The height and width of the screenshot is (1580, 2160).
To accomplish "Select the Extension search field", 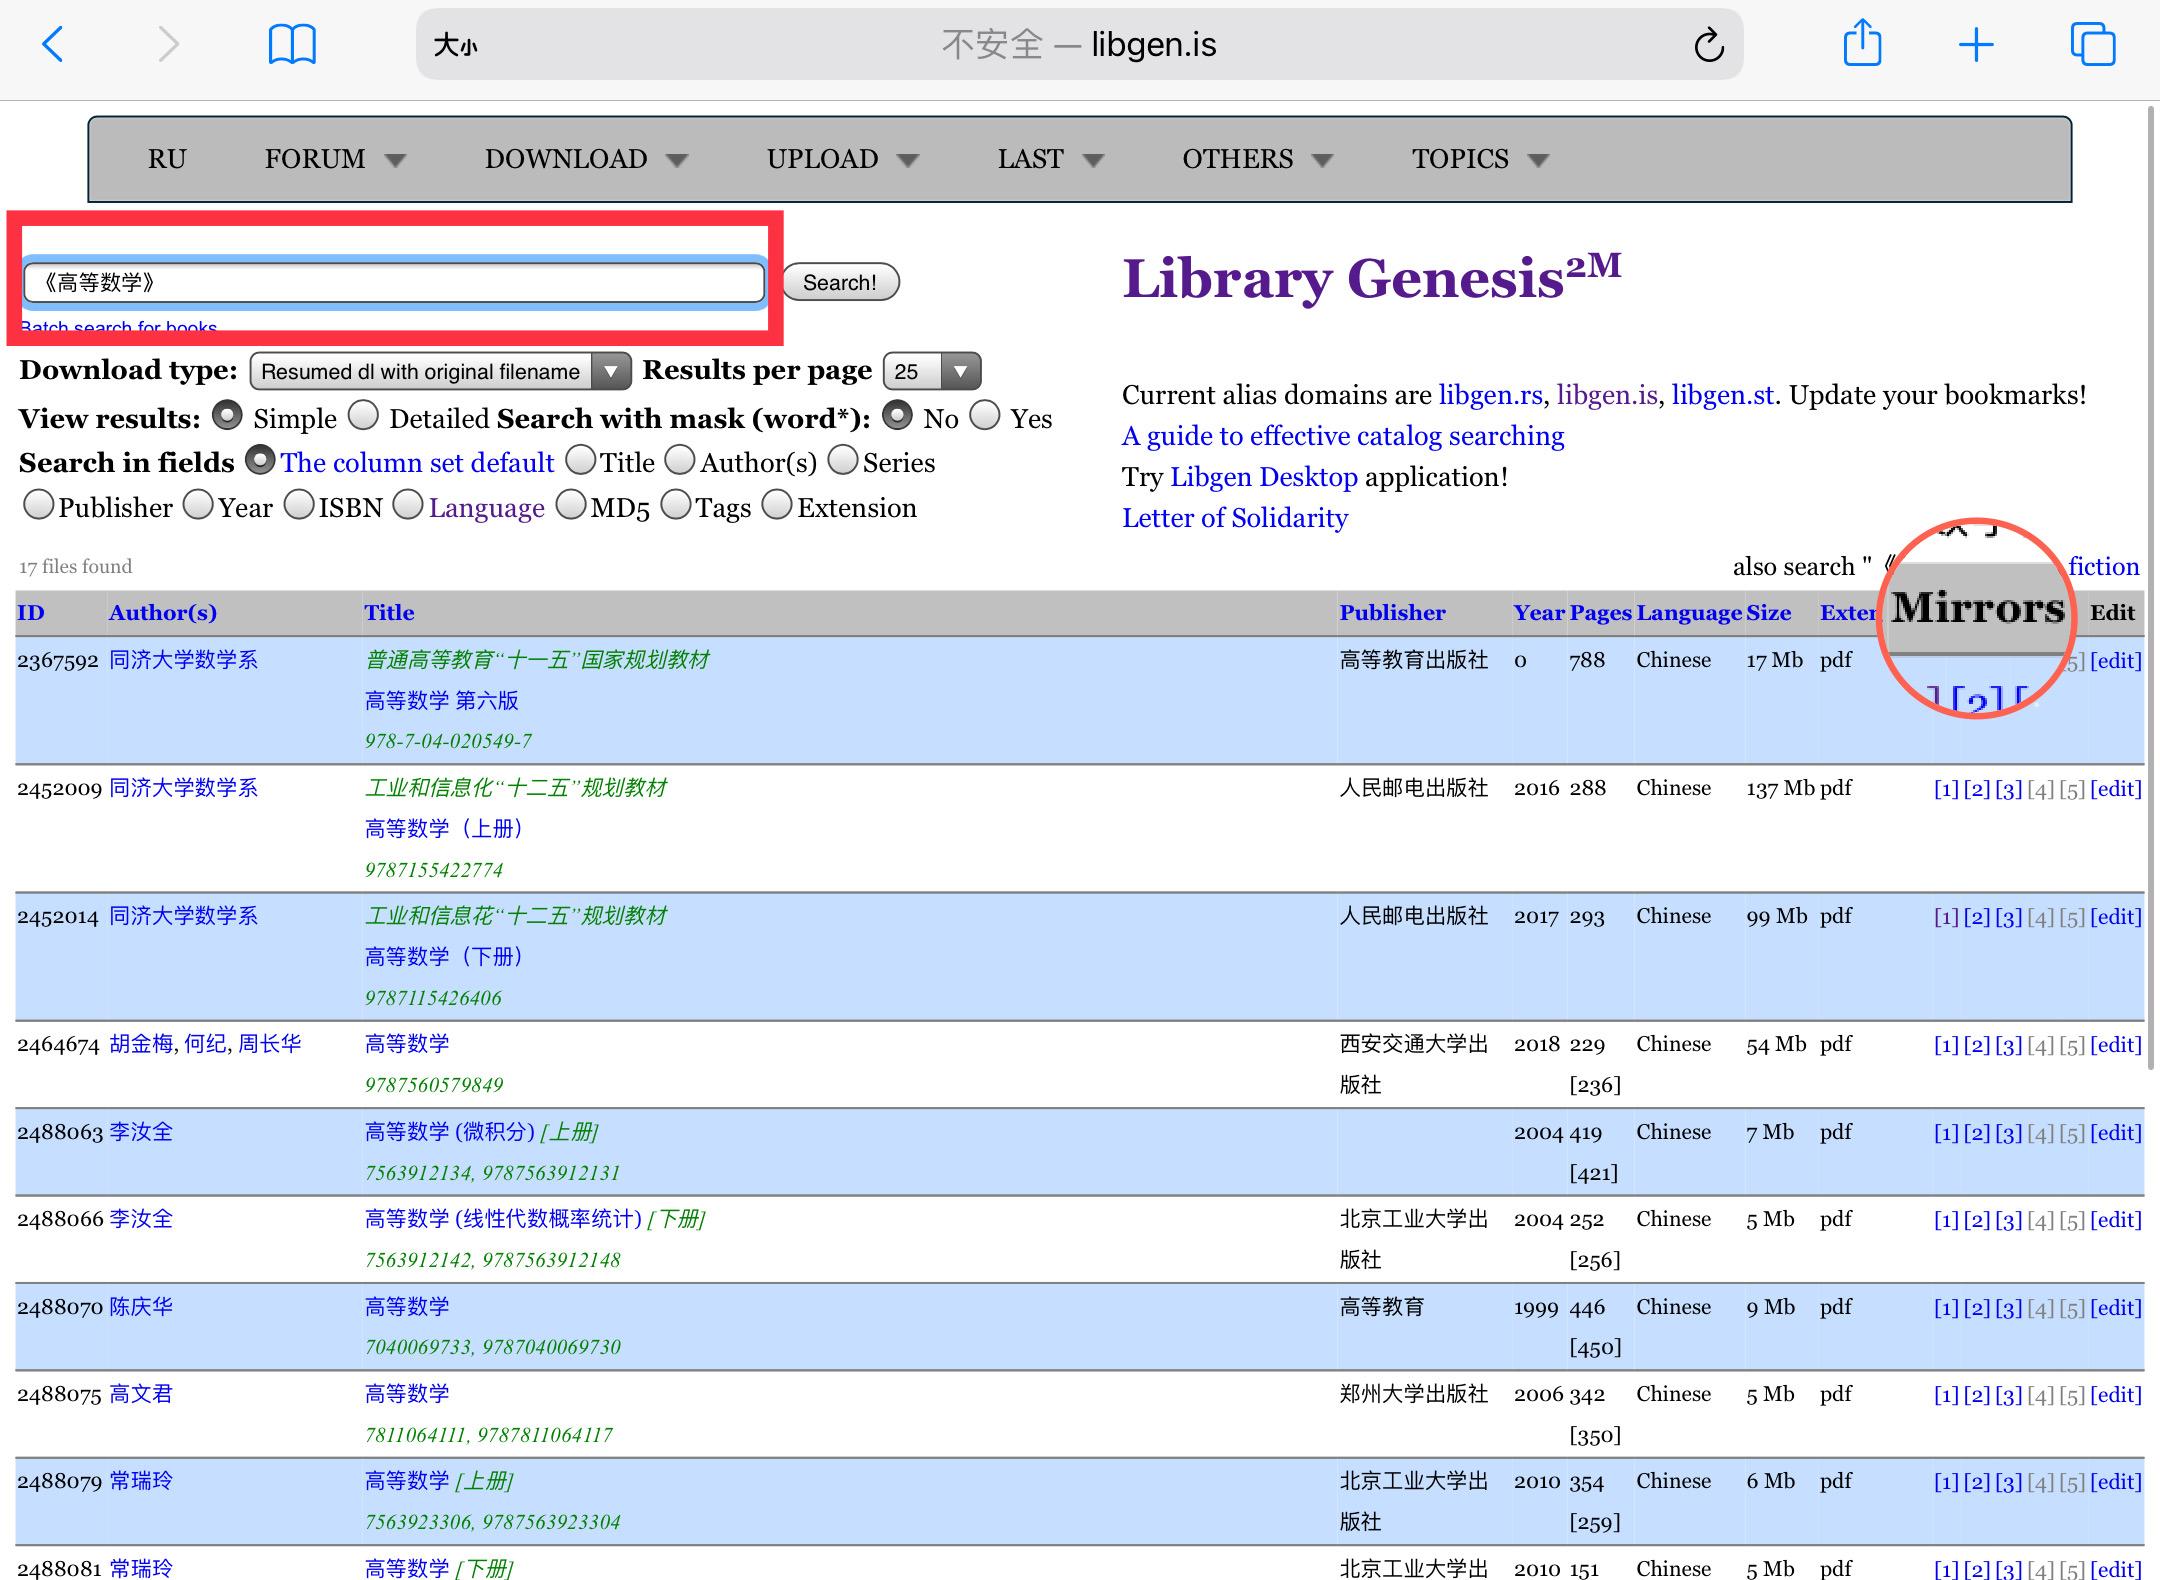I will 777,505.
